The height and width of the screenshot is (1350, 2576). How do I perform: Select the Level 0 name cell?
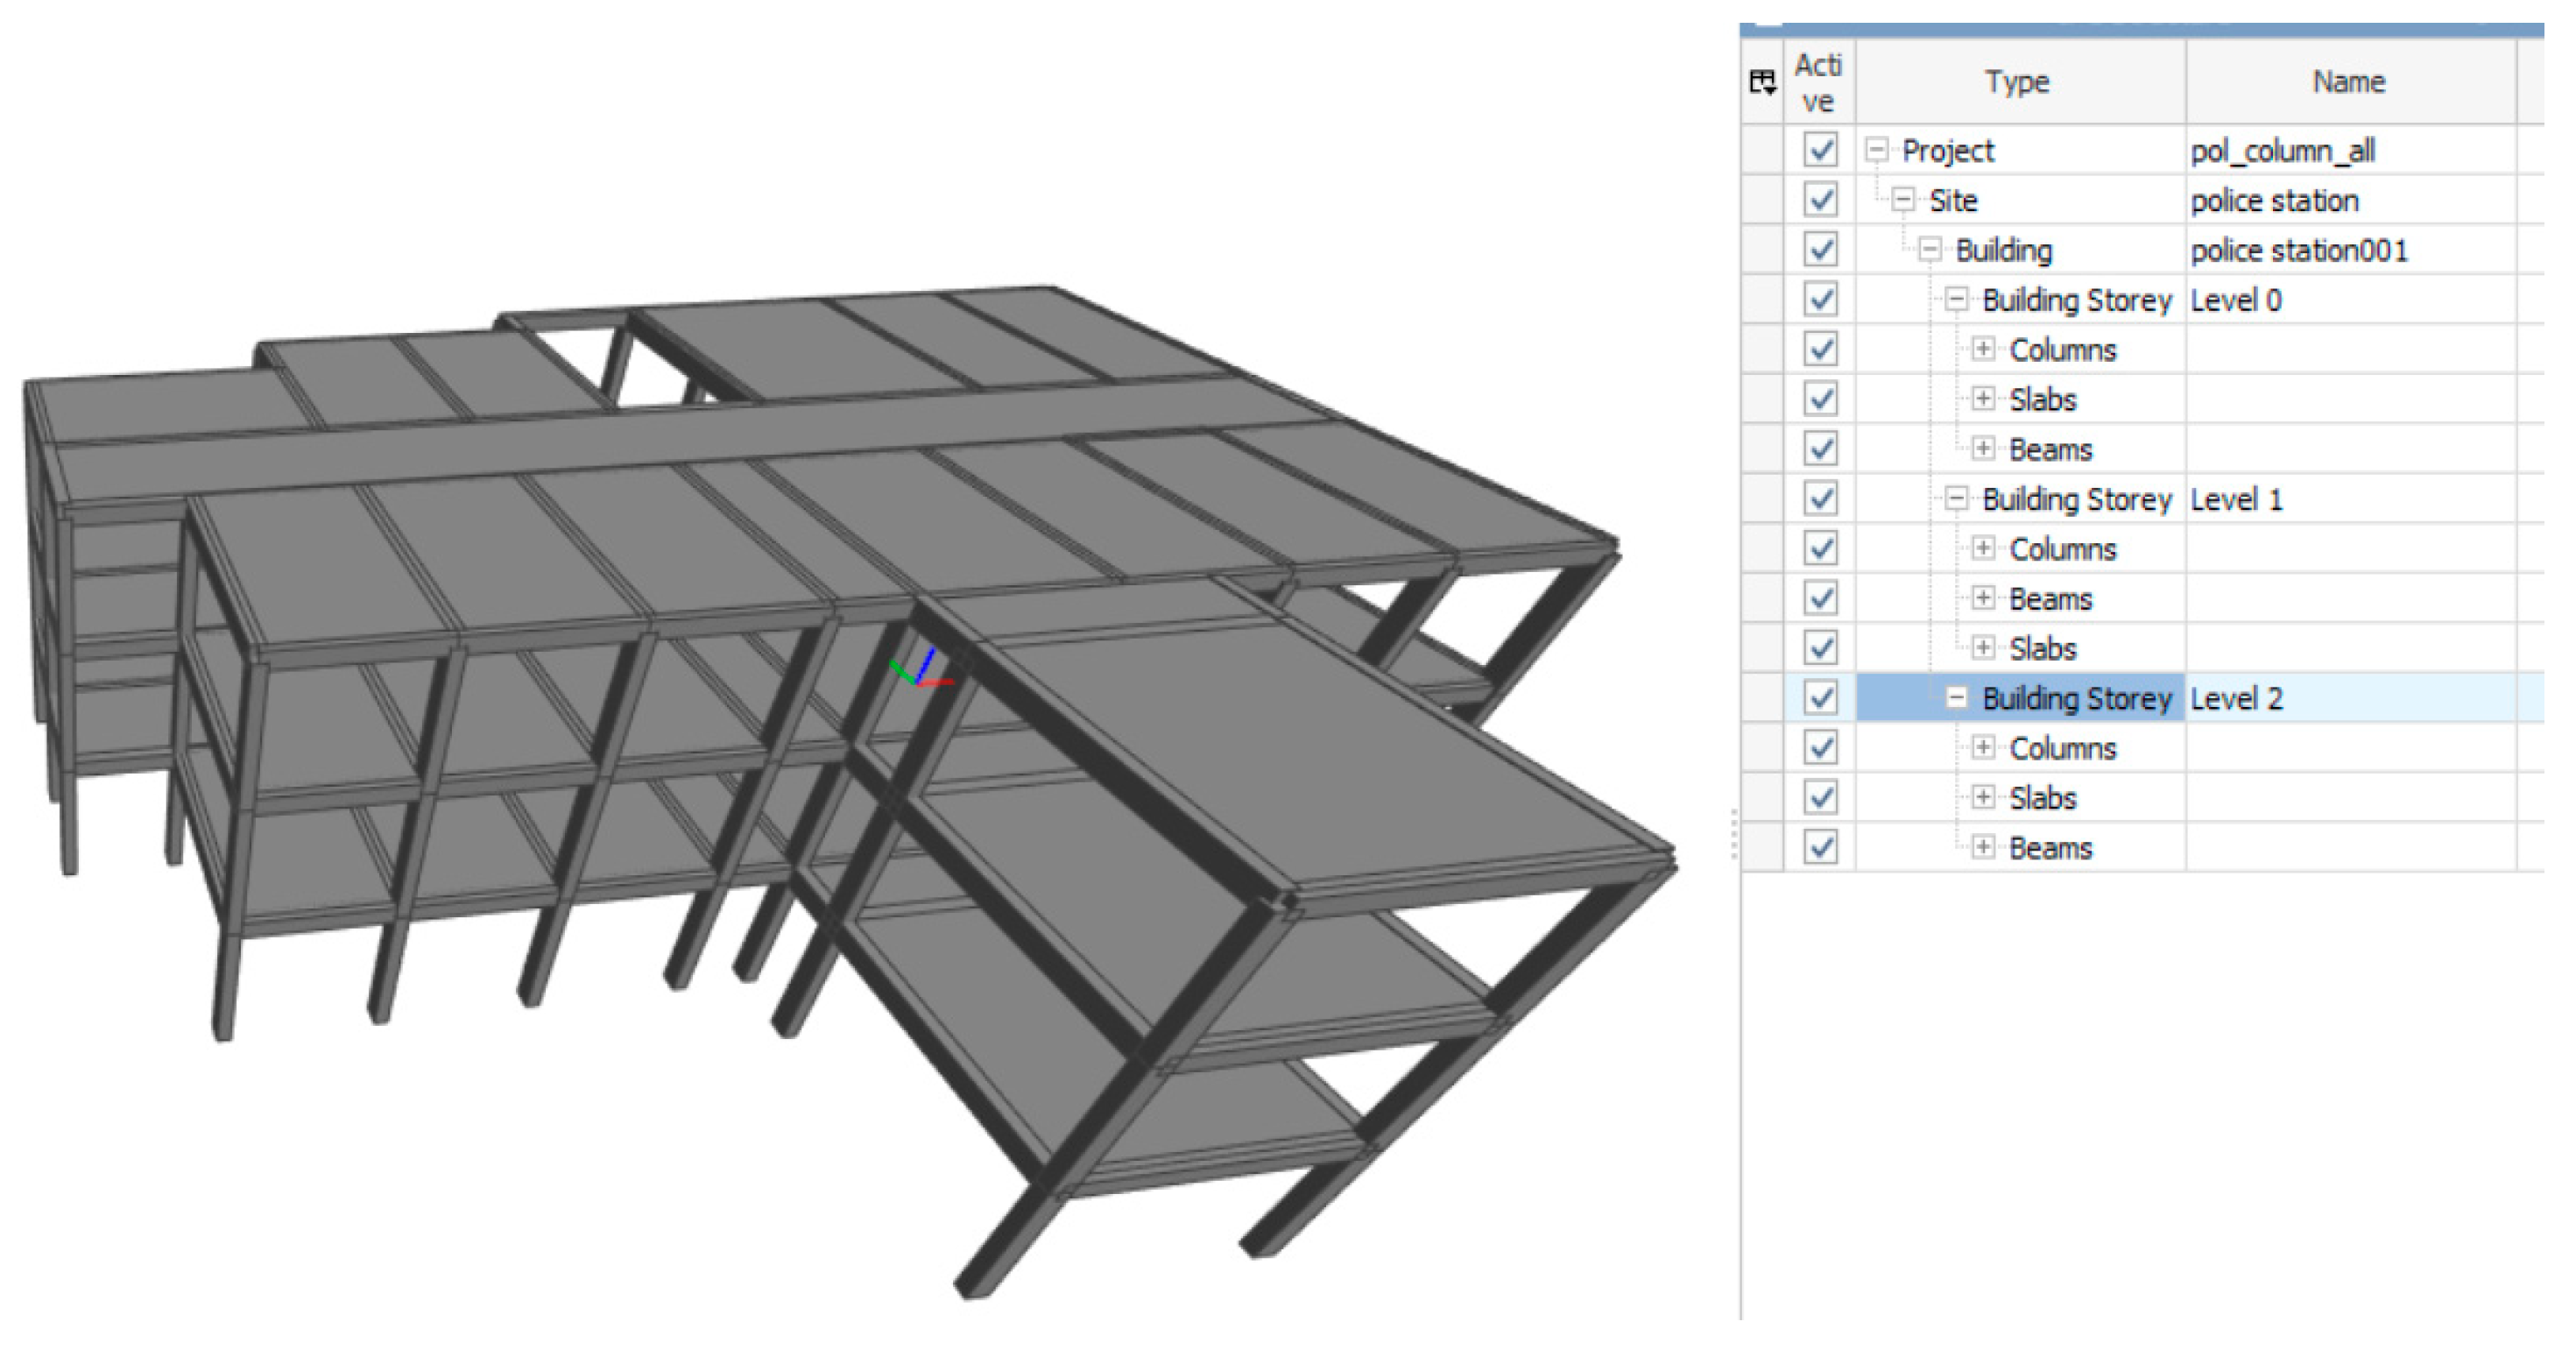(2236, 300)
